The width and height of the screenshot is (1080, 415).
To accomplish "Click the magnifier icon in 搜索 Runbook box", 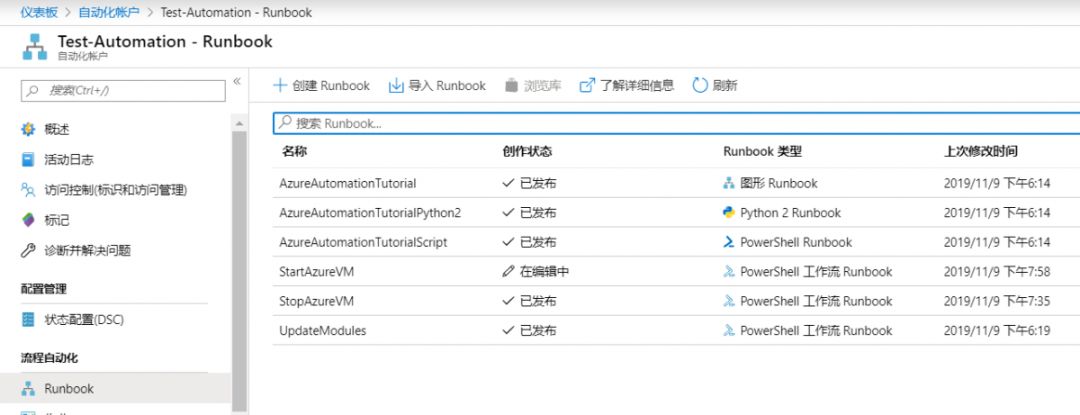I will coord(284,123).
